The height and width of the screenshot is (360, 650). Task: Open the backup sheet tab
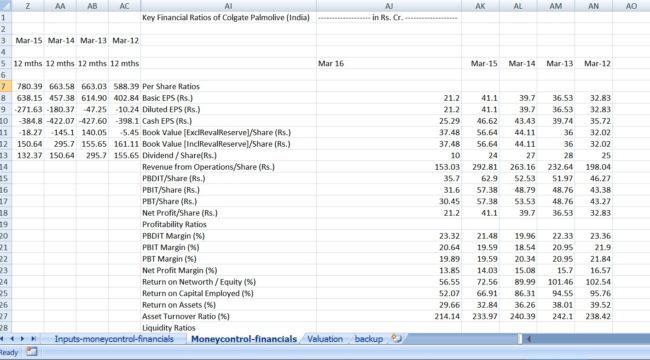(x=369, y=339)
